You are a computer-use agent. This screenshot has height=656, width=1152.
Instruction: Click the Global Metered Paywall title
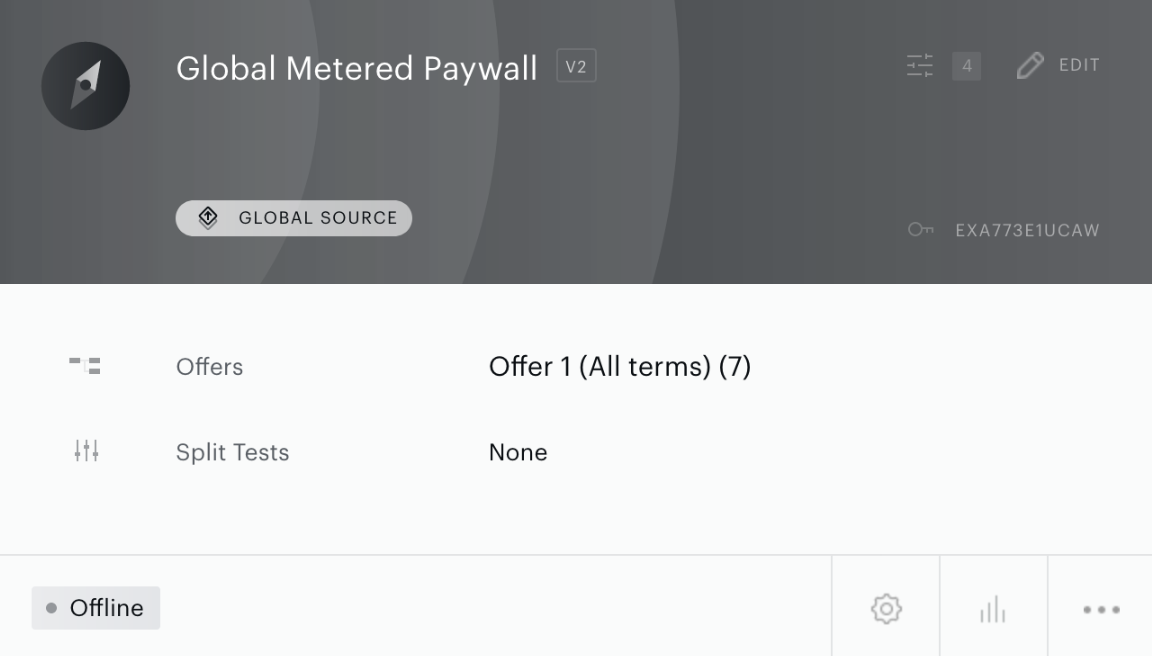pos(356,68)
